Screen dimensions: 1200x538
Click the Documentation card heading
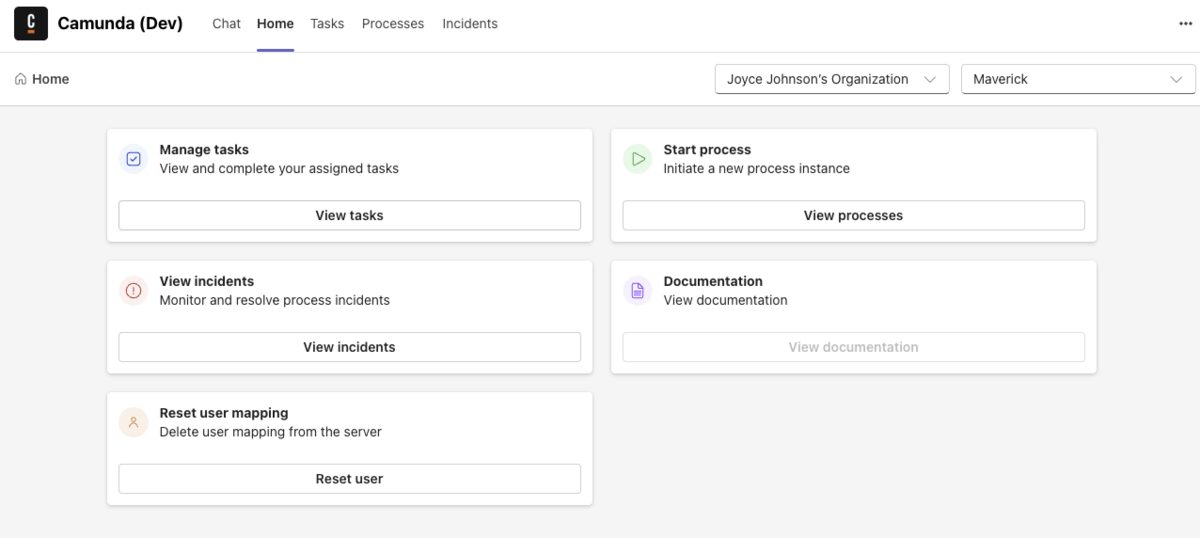pyautogui.click(x=713, y=282)
